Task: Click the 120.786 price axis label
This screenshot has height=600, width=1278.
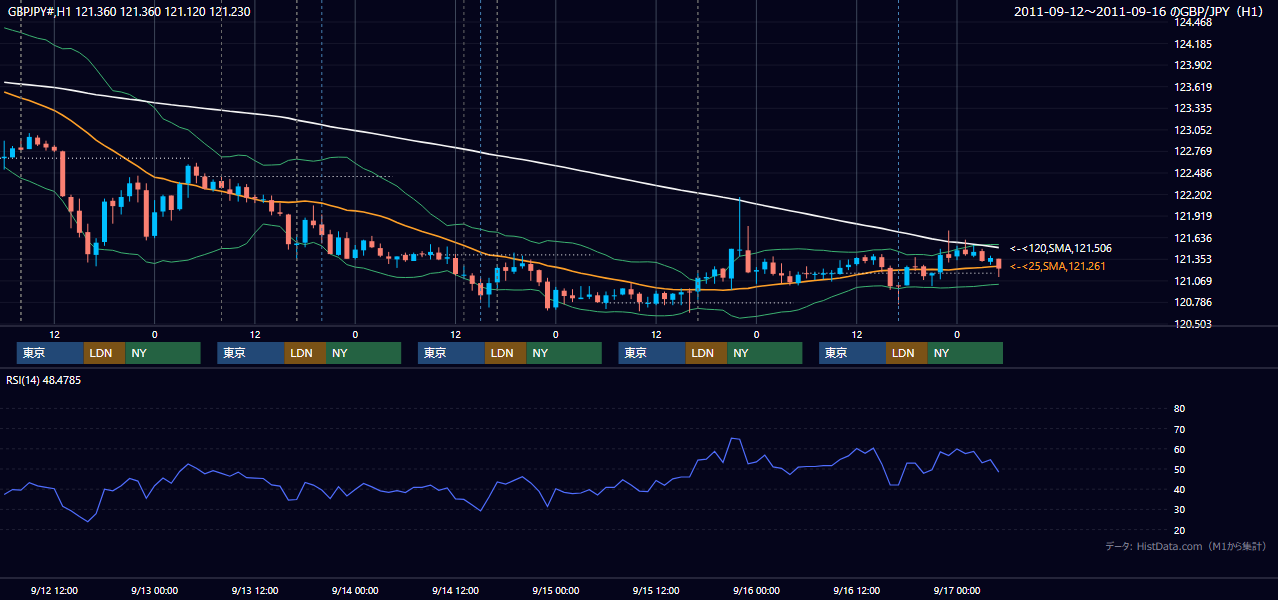Action: (1194, 302)
